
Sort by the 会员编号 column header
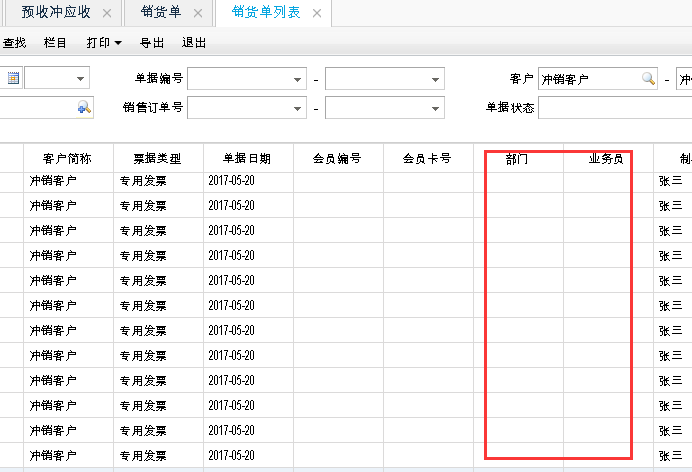[x=338, y=158]
